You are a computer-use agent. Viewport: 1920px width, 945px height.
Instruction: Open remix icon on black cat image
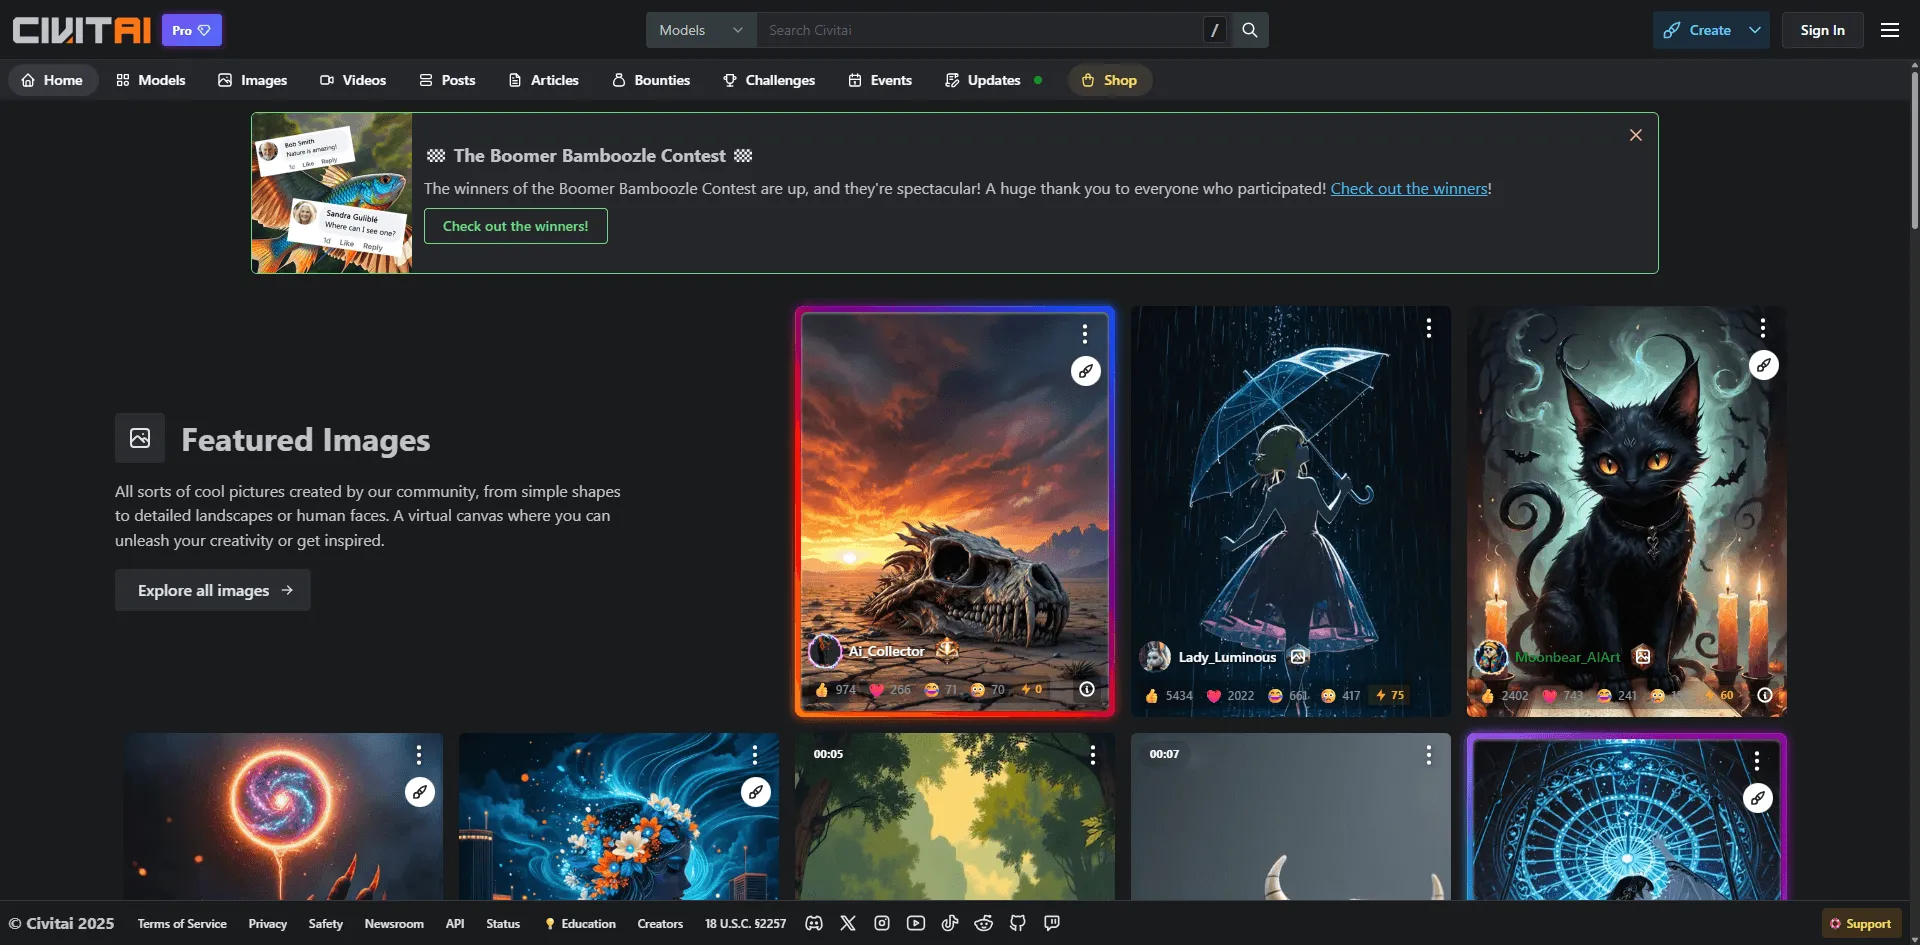[x=1763, y=366]
